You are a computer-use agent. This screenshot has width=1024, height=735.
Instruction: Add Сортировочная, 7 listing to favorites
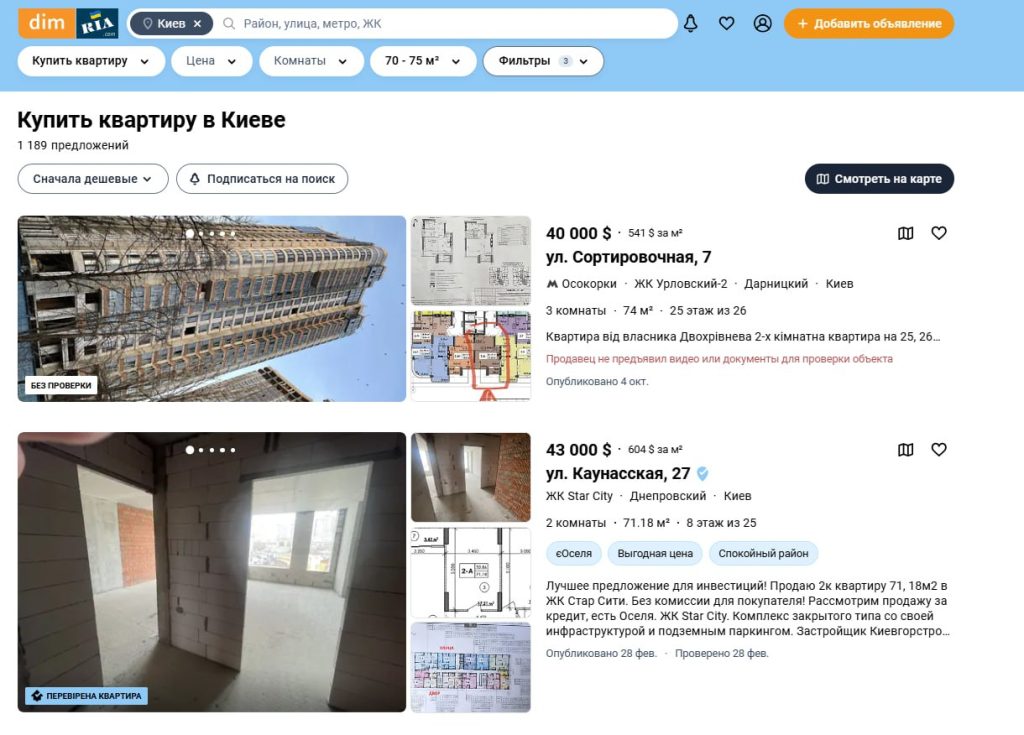click(x=939, y=233)
